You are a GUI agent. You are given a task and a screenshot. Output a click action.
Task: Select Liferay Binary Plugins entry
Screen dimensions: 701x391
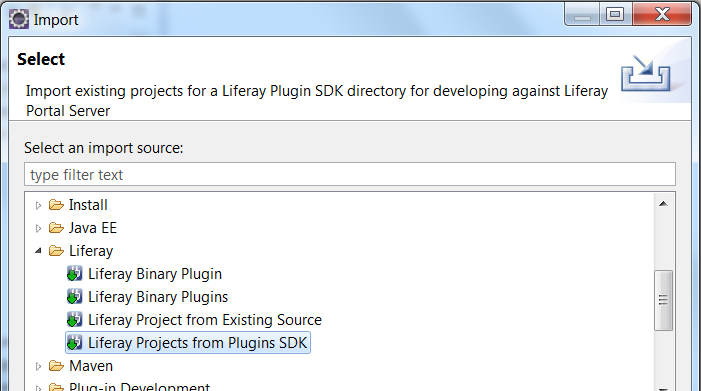coord(158,297)
